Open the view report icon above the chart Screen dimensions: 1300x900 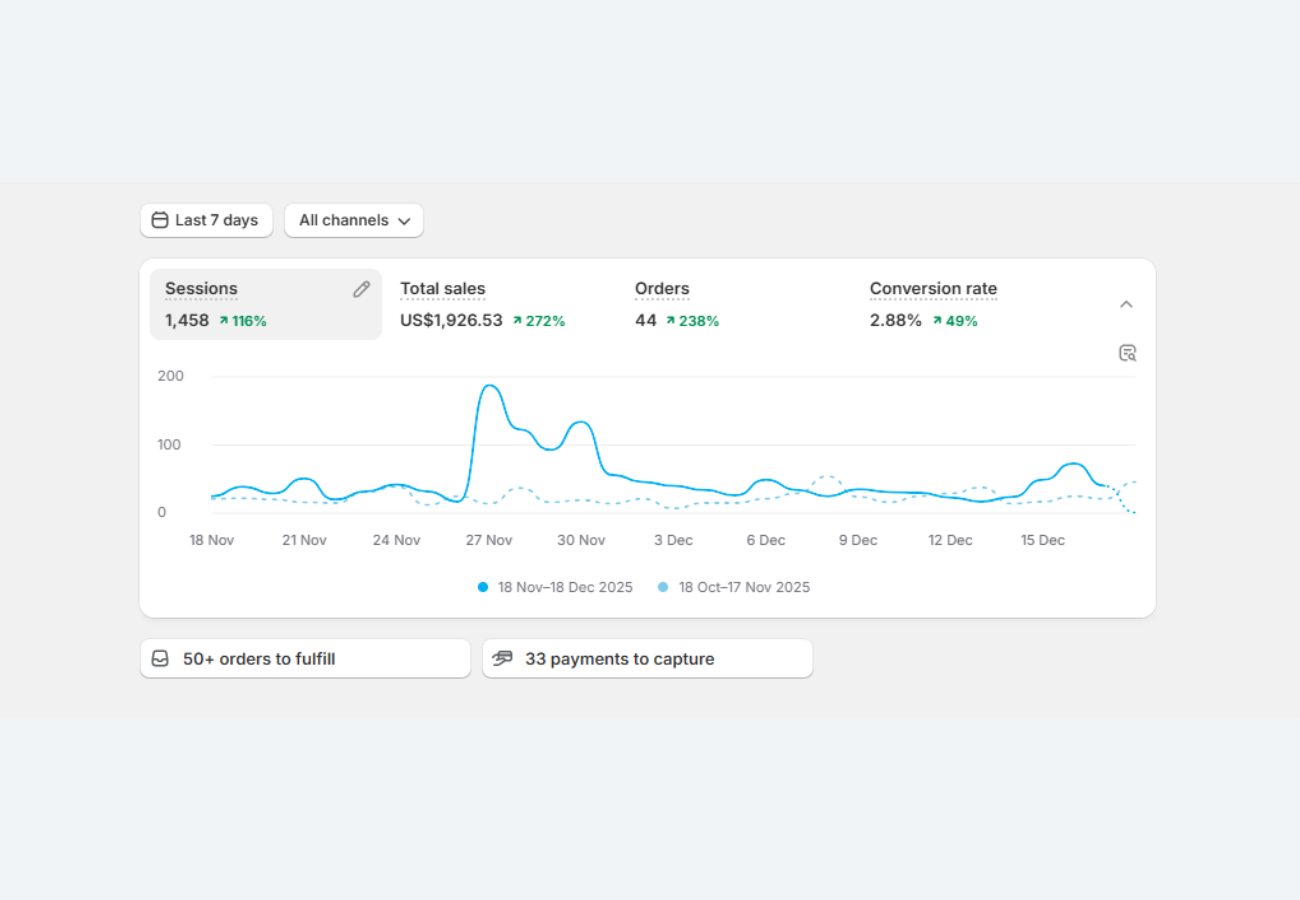tap(1127, 353)
